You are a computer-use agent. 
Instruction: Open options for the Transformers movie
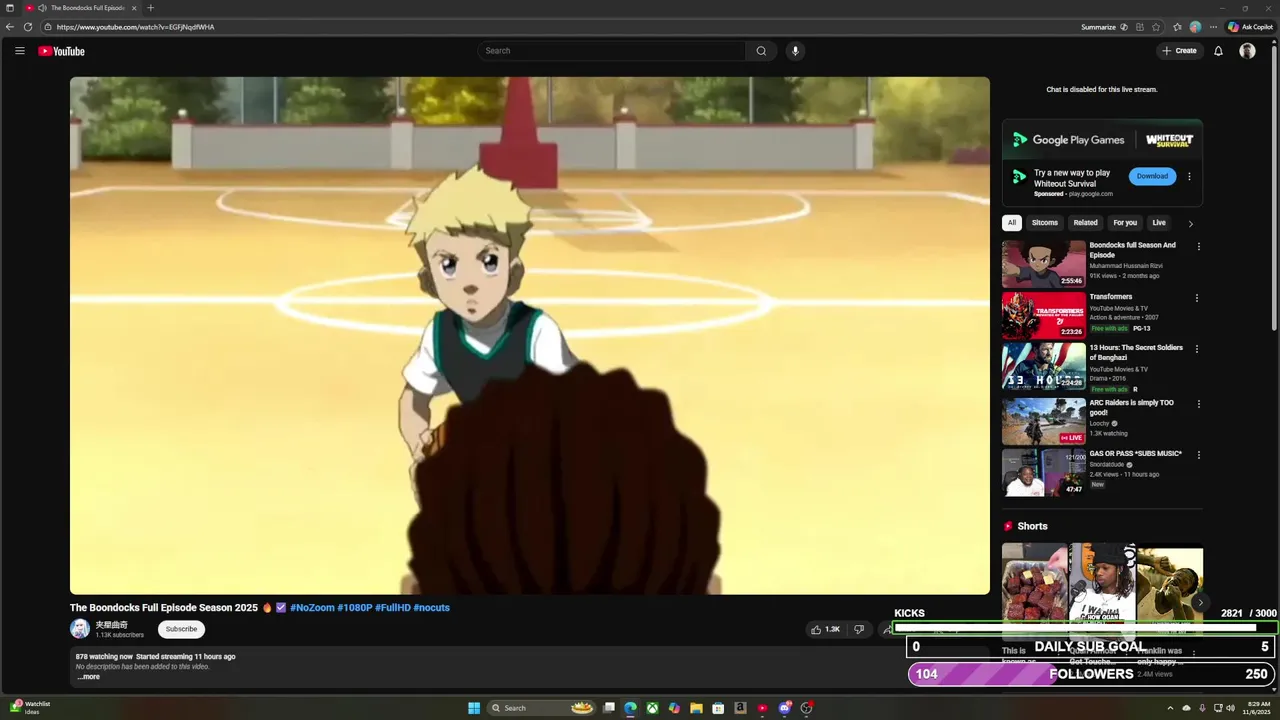point(1197,298)
